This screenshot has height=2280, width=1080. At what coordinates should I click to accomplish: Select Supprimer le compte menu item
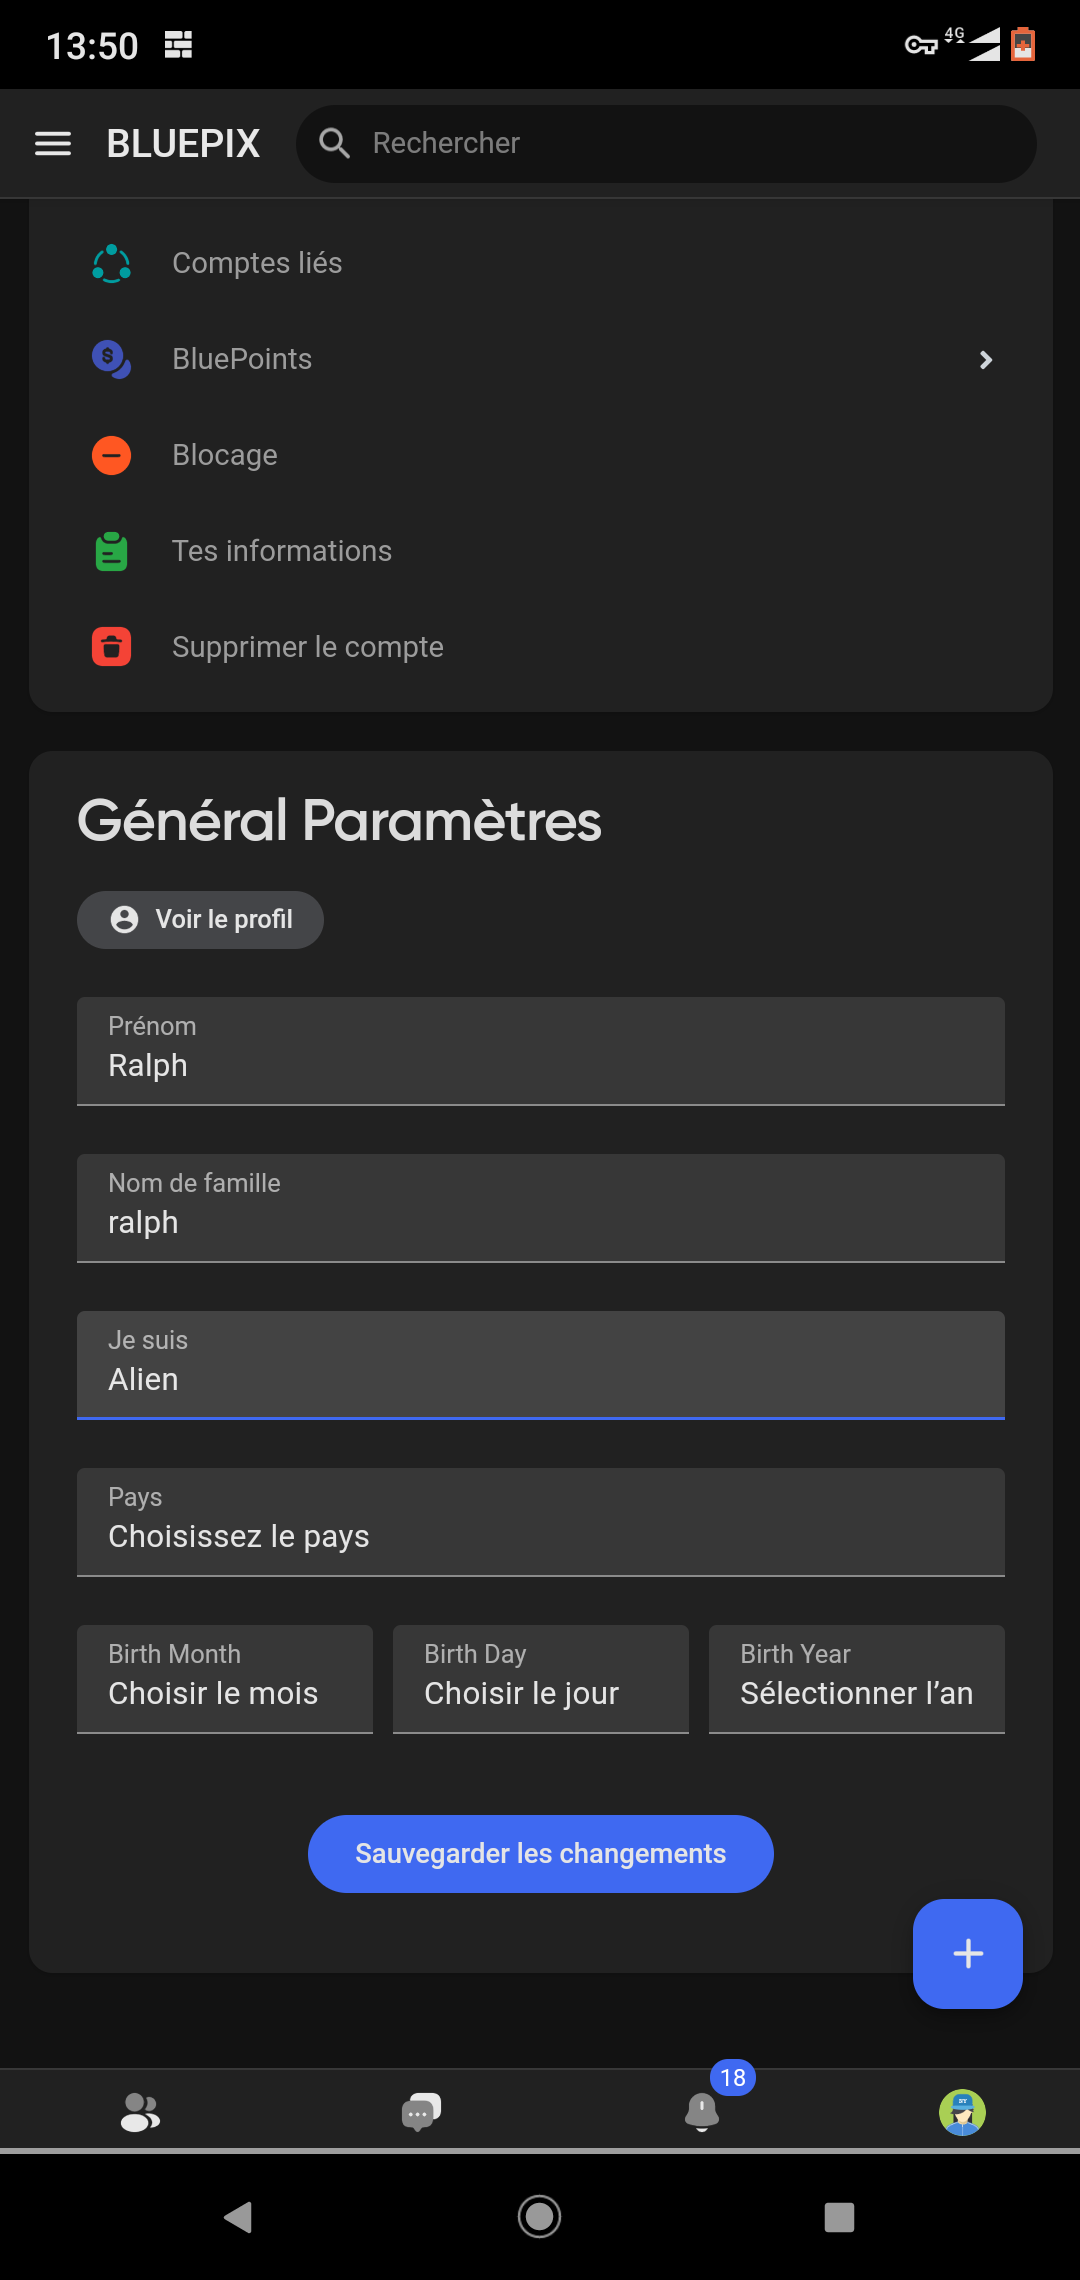pos(307,647)
